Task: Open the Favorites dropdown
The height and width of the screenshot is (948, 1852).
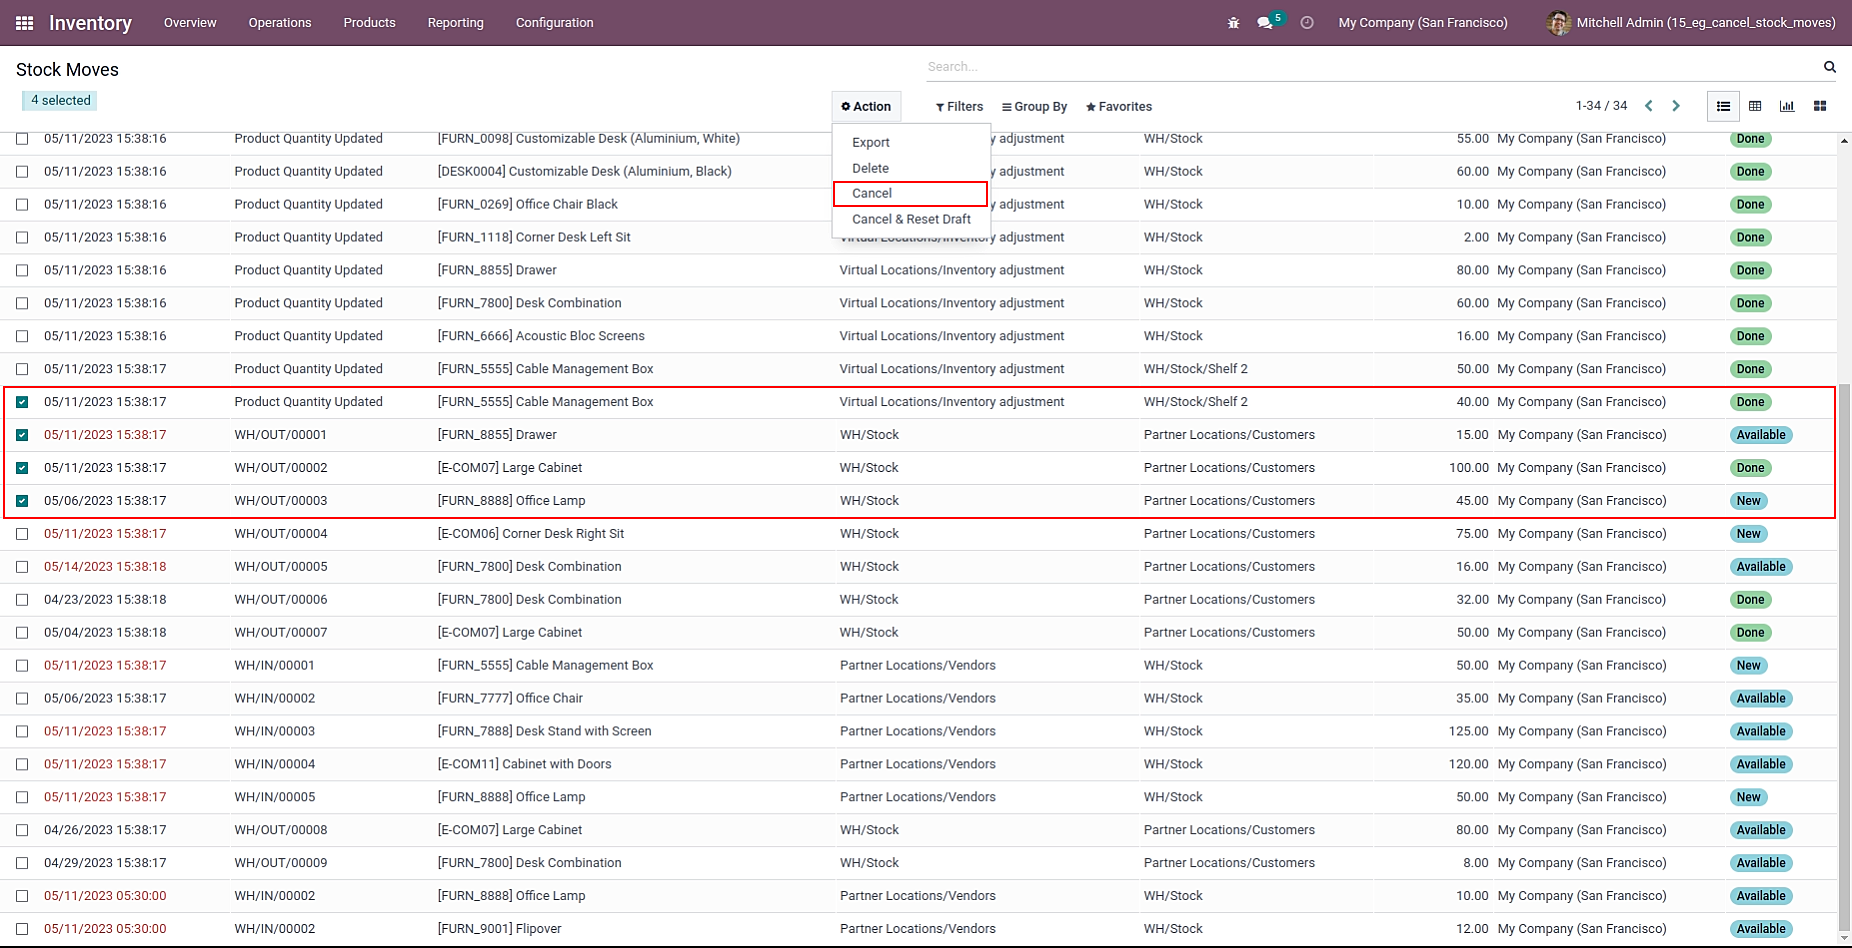Action: 1119,107
